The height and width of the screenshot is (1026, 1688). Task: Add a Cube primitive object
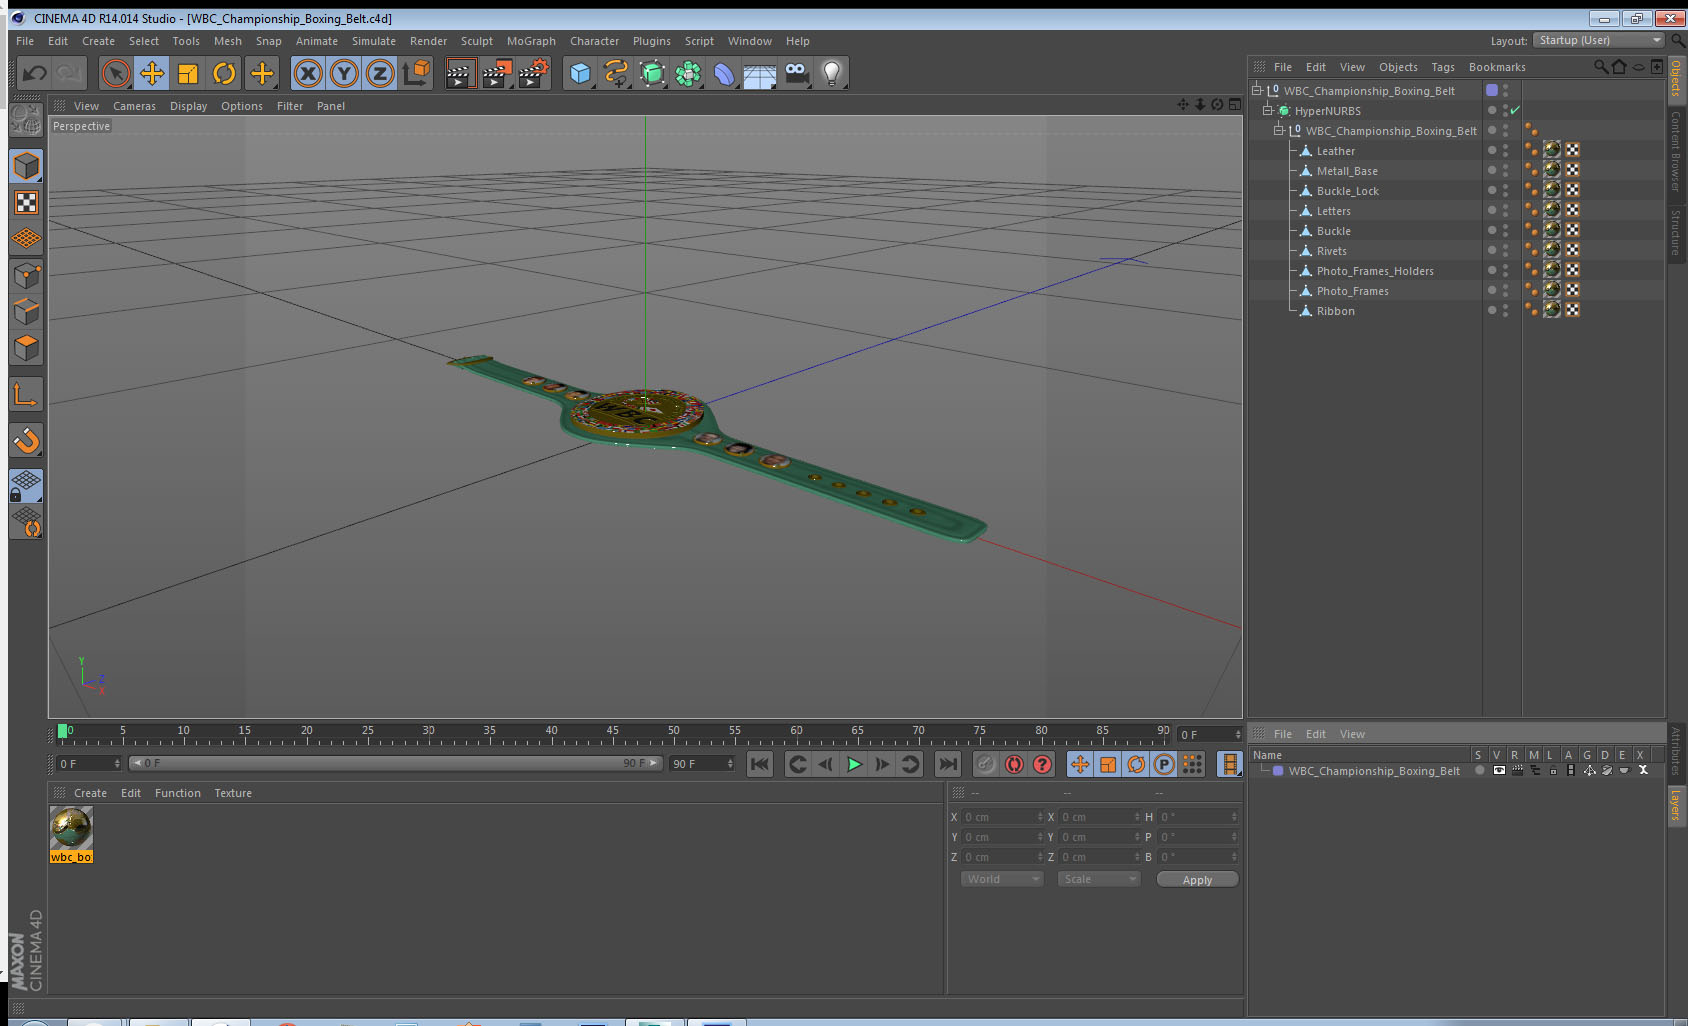pos(580,73)
